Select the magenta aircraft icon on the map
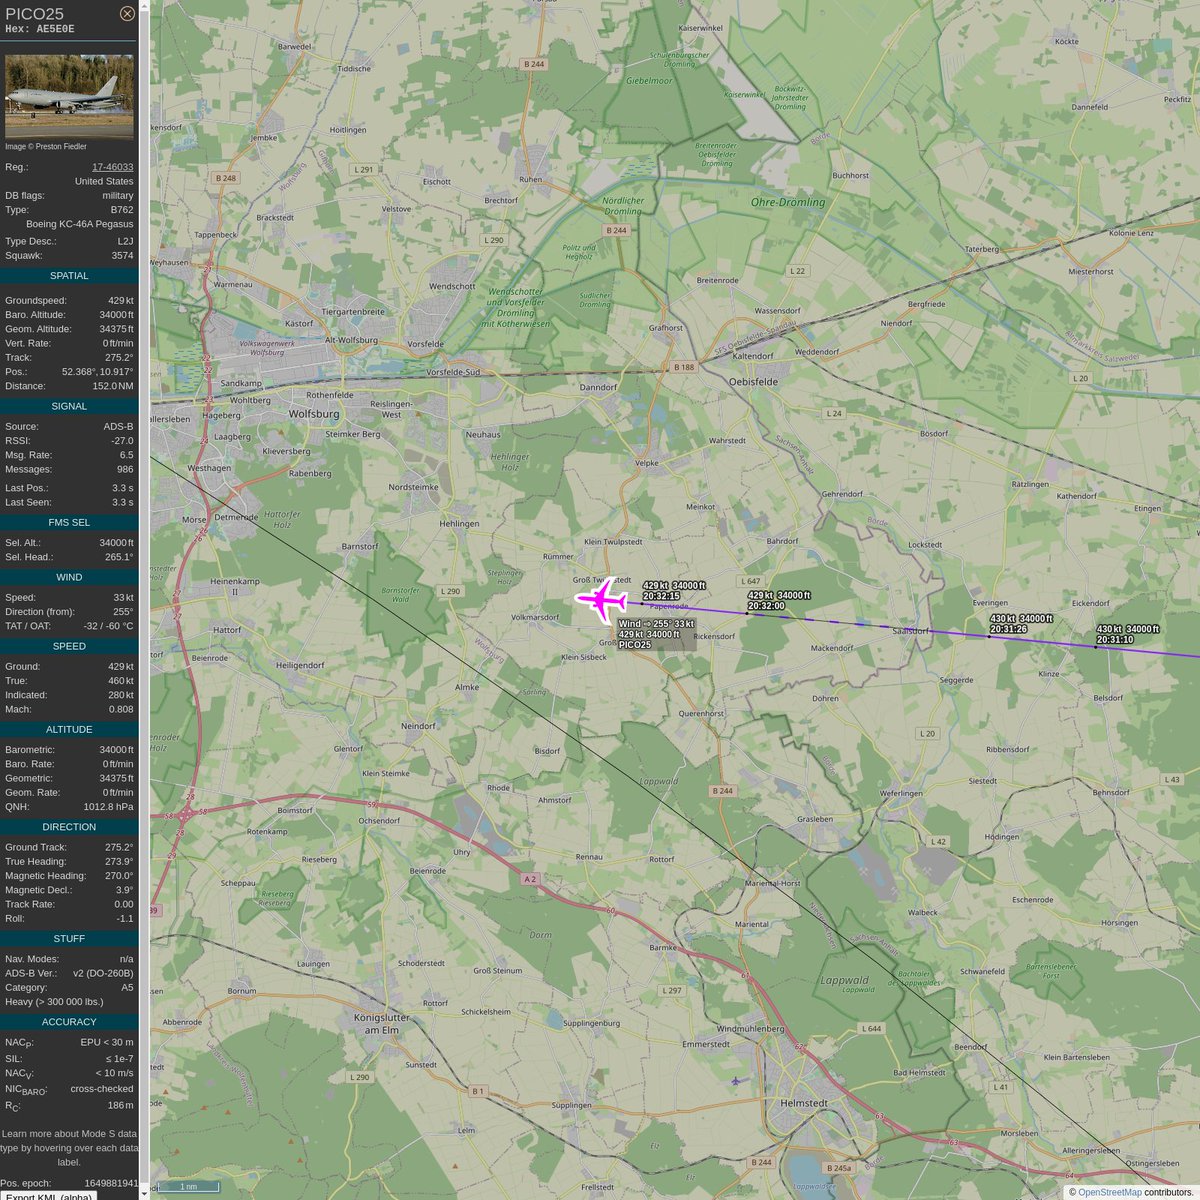 coord(601,600)
